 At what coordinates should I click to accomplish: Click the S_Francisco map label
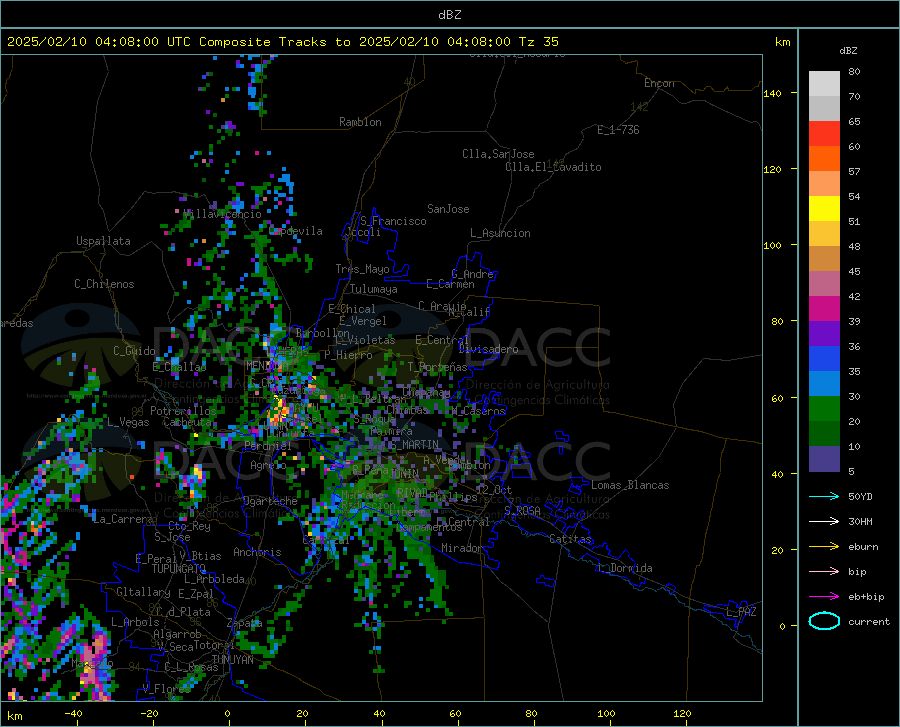[393, 221]
